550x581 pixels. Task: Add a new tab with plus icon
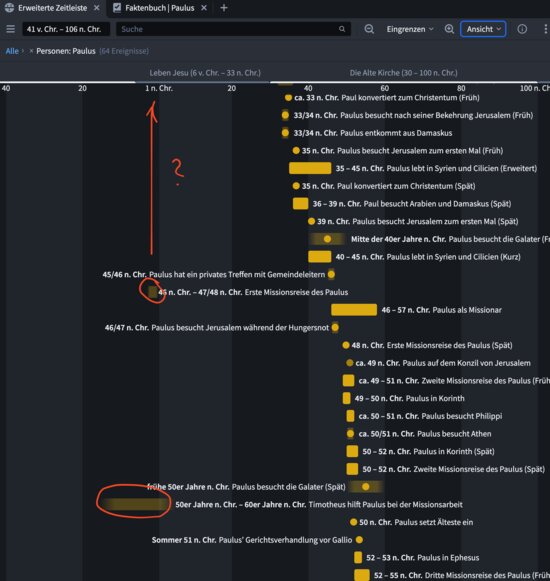pyautogui.click(x=223, y=8)
